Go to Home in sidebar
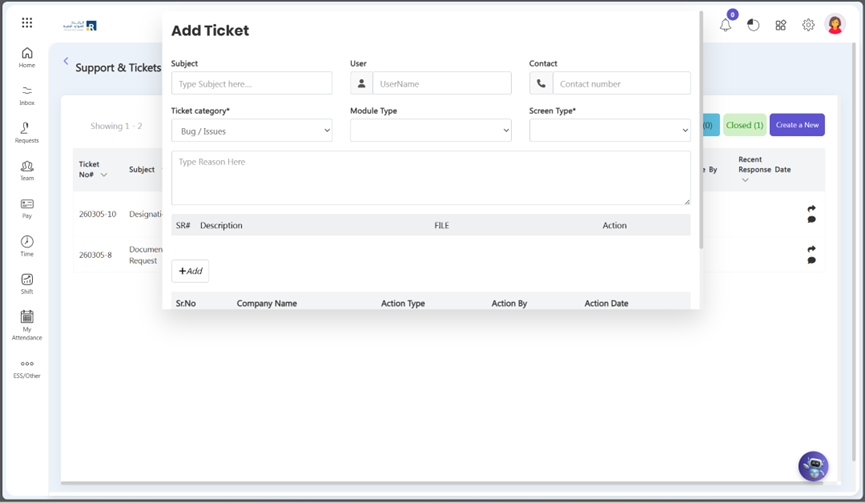This screenshot has height=503, width=865. pos(27,58)
